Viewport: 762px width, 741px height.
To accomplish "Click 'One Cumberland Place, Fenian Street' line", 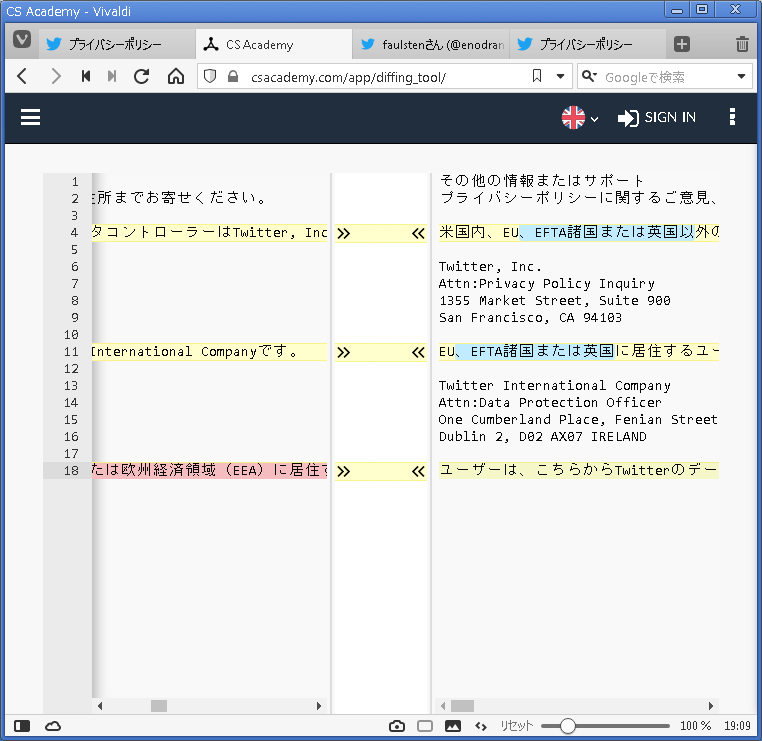I will 578,420.
